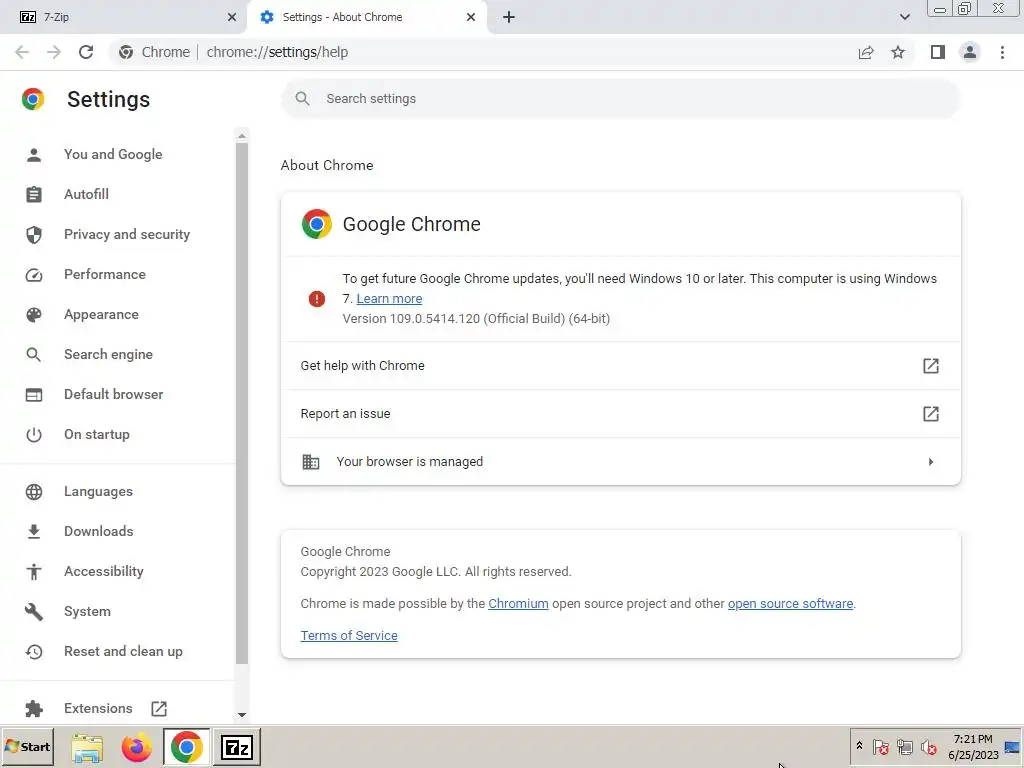Open the Performance settings page
Screen dimensions: 1024x768
(x=104, y=274)
